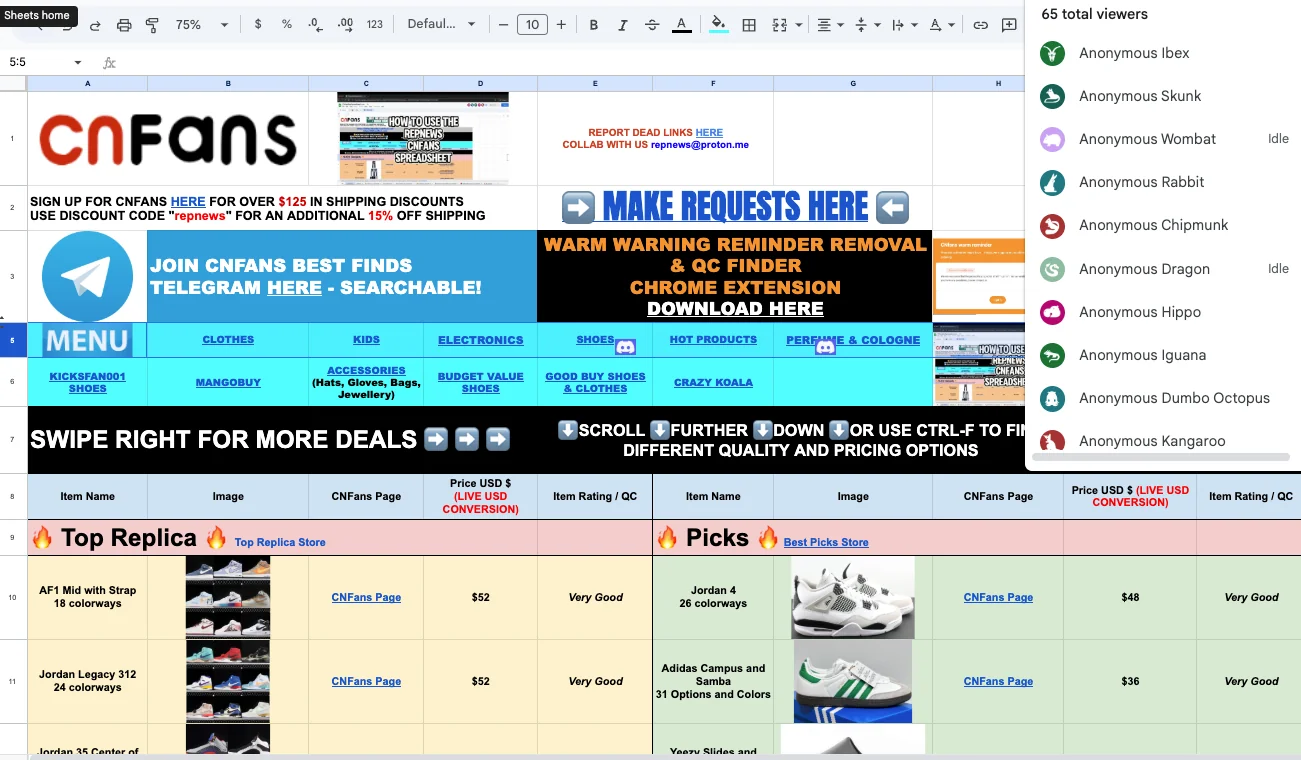The image size is (1301, 760).
Task: Toggle strikethrough formatting
Action: (x=652, y=24)
